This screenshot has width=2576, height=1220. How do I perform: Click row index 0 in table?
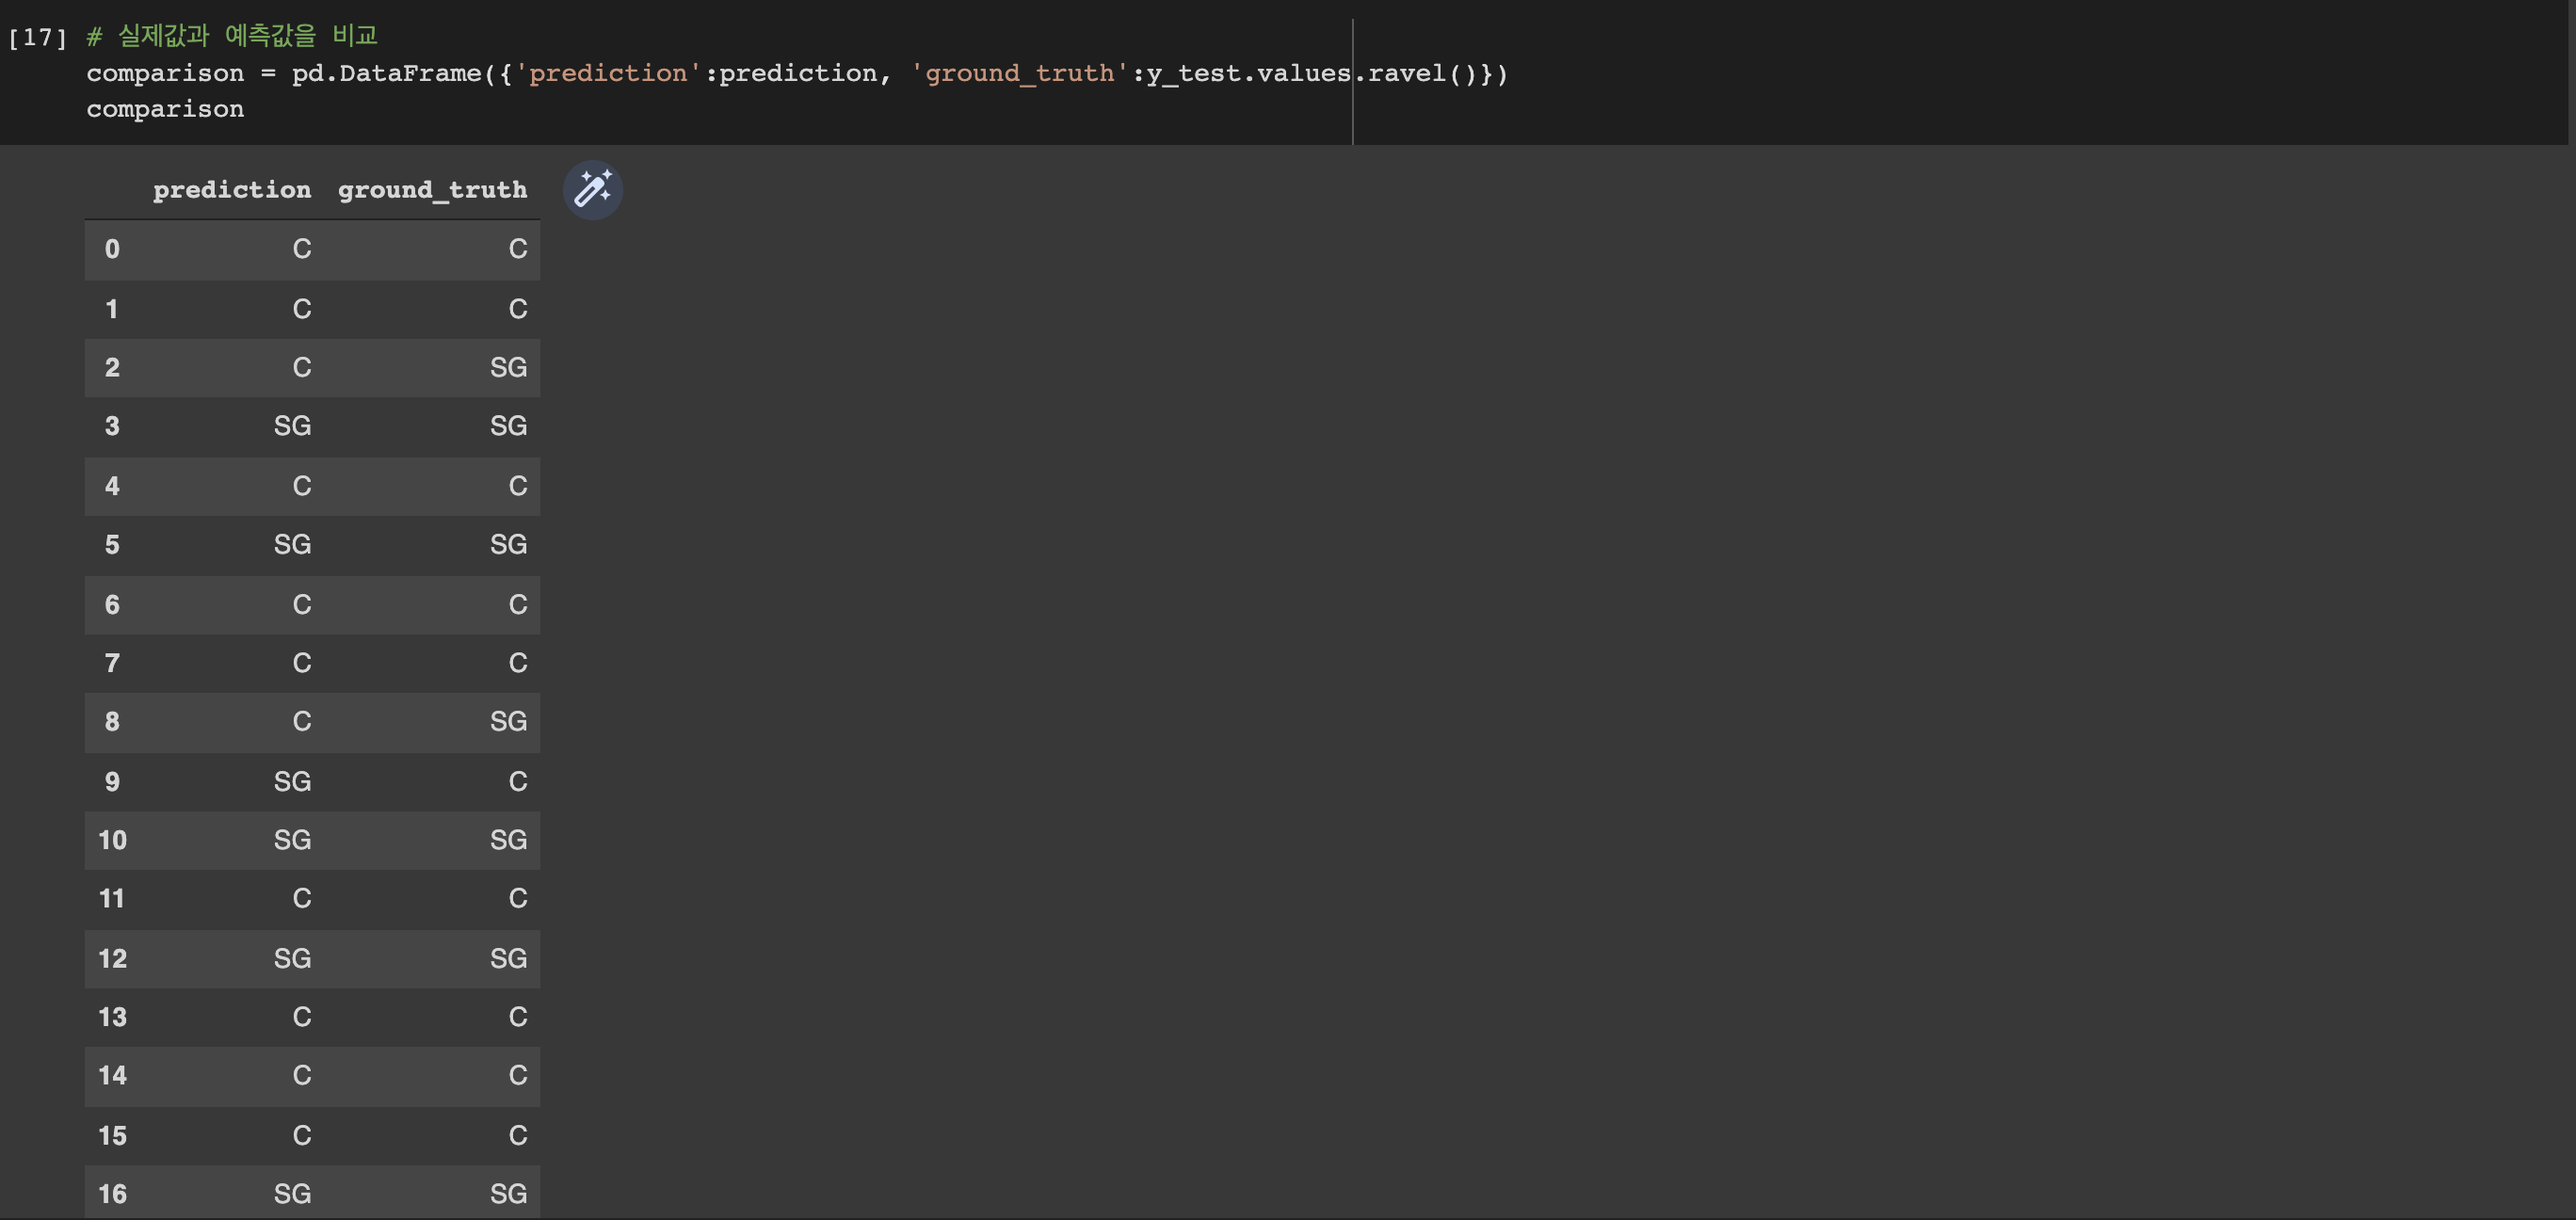pos(112,249)
